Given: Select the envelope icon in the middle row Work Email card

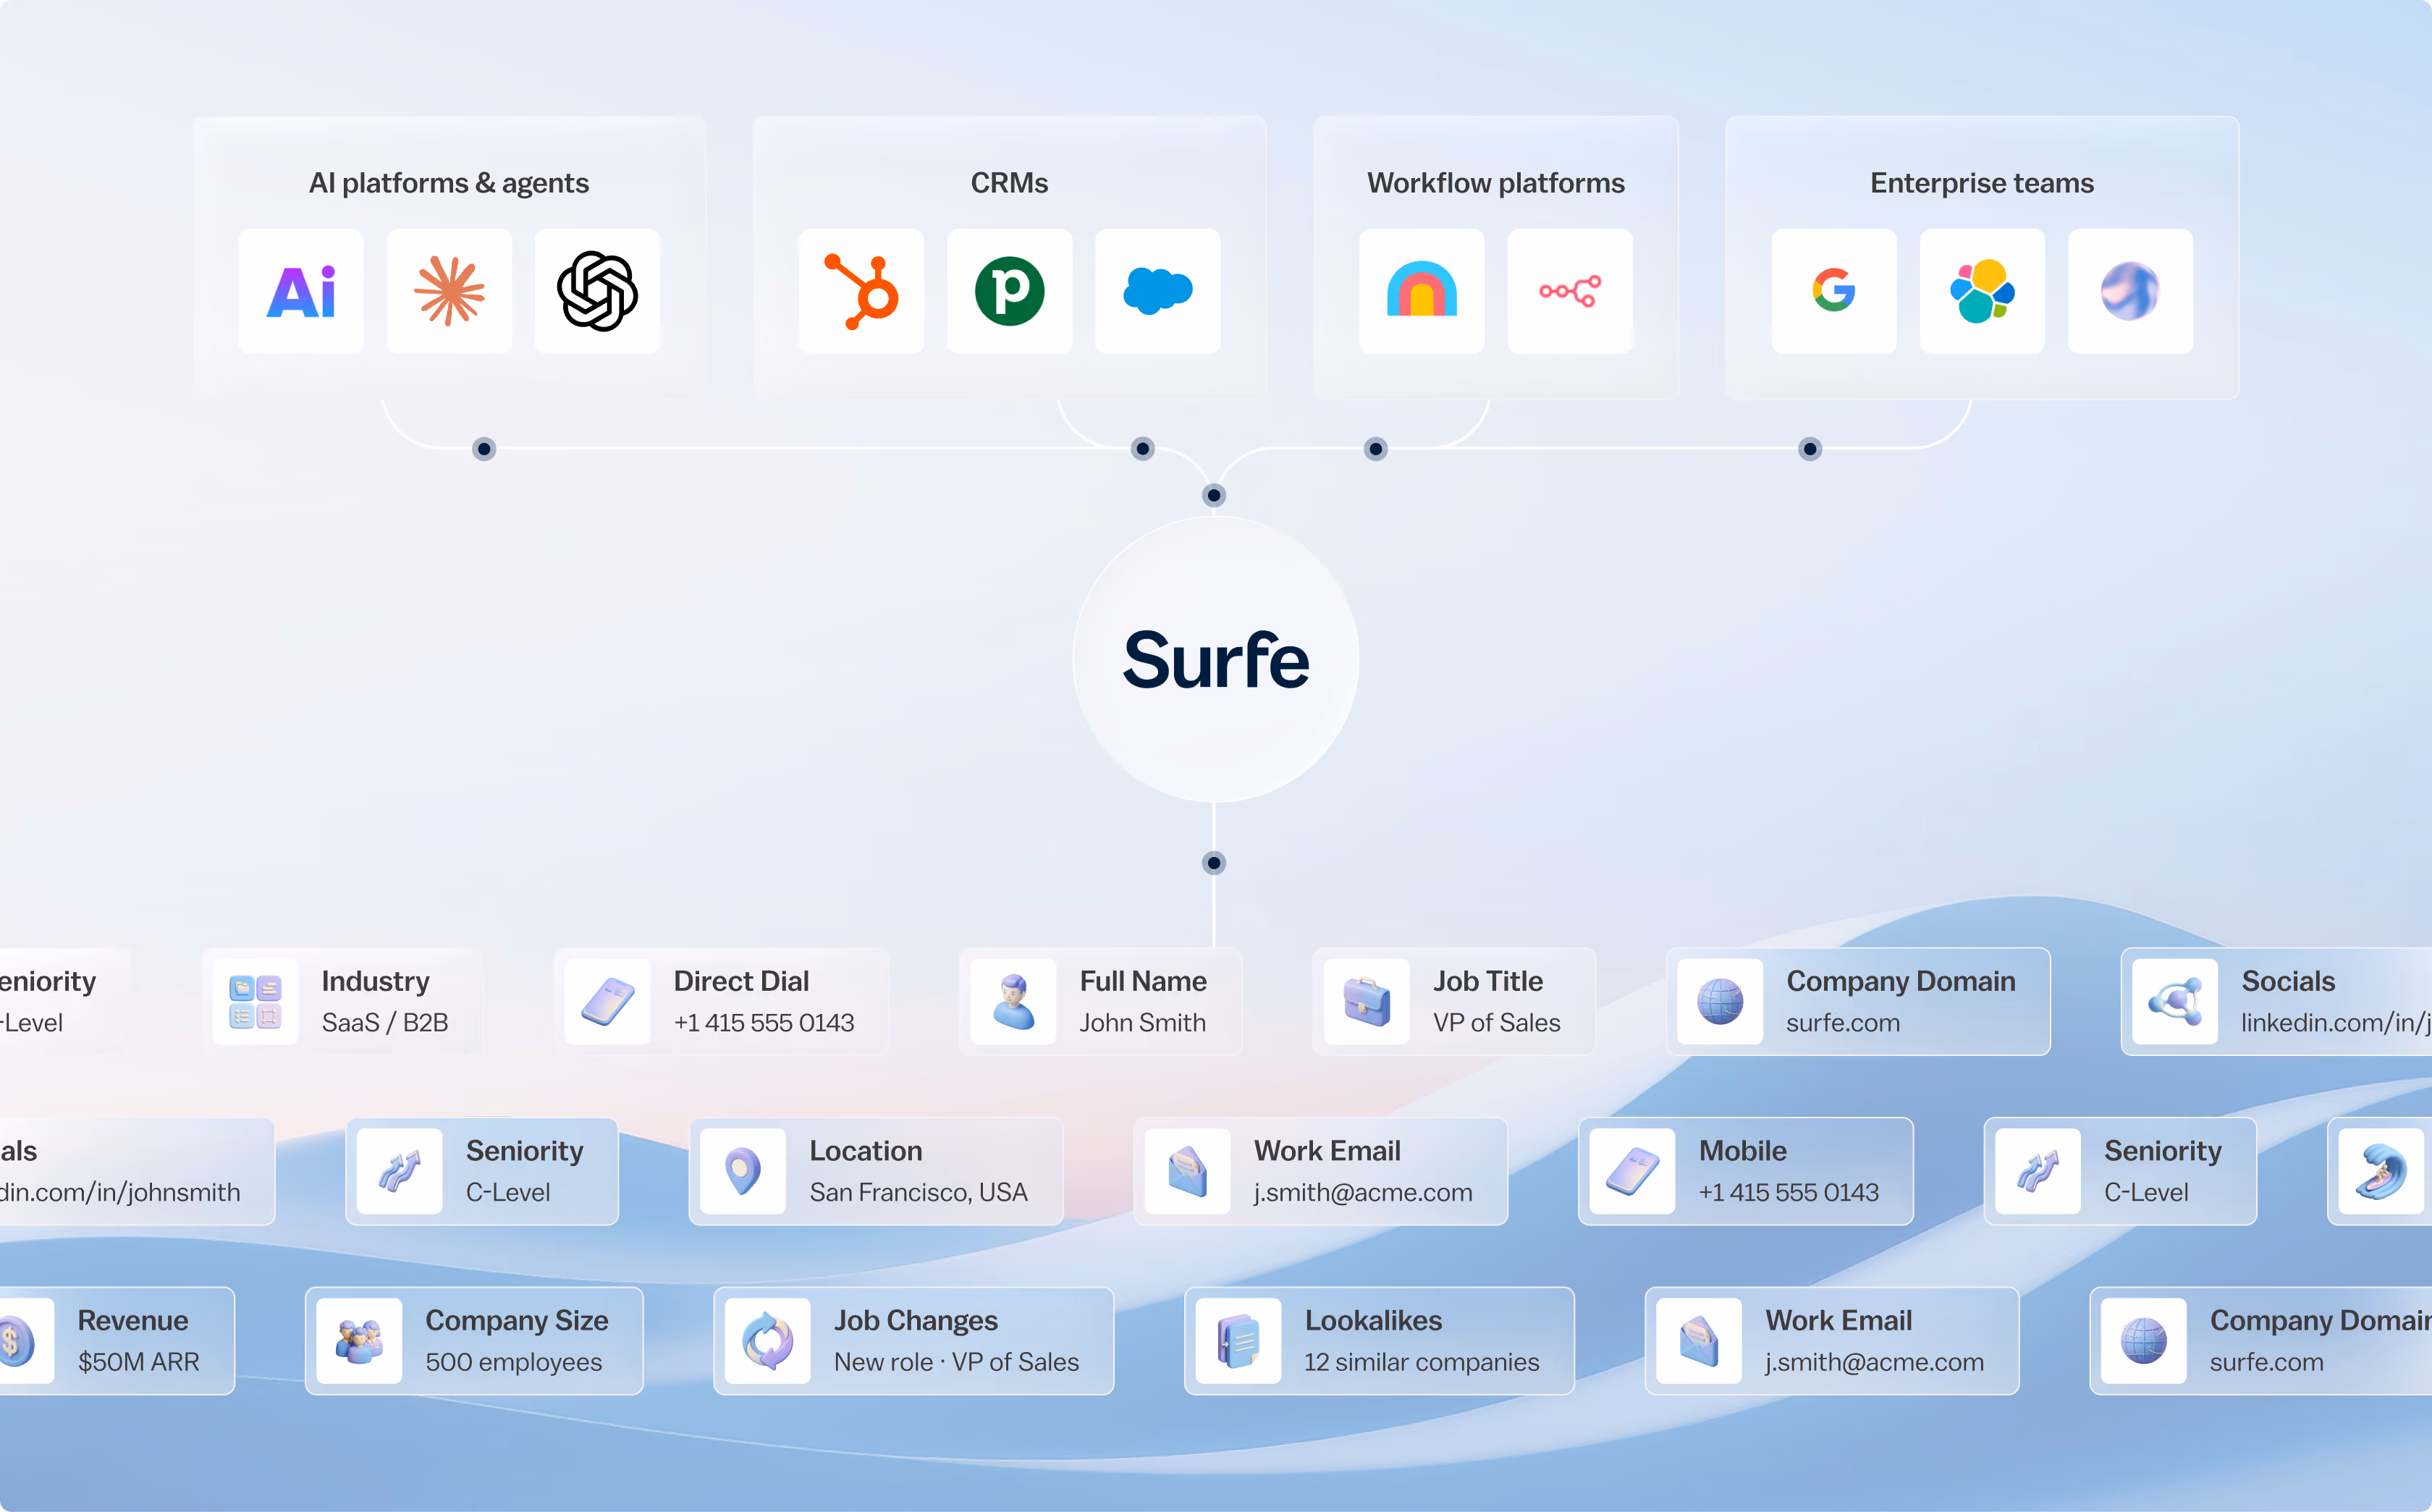Looking at the screenshot, I should point(1188,1172).
